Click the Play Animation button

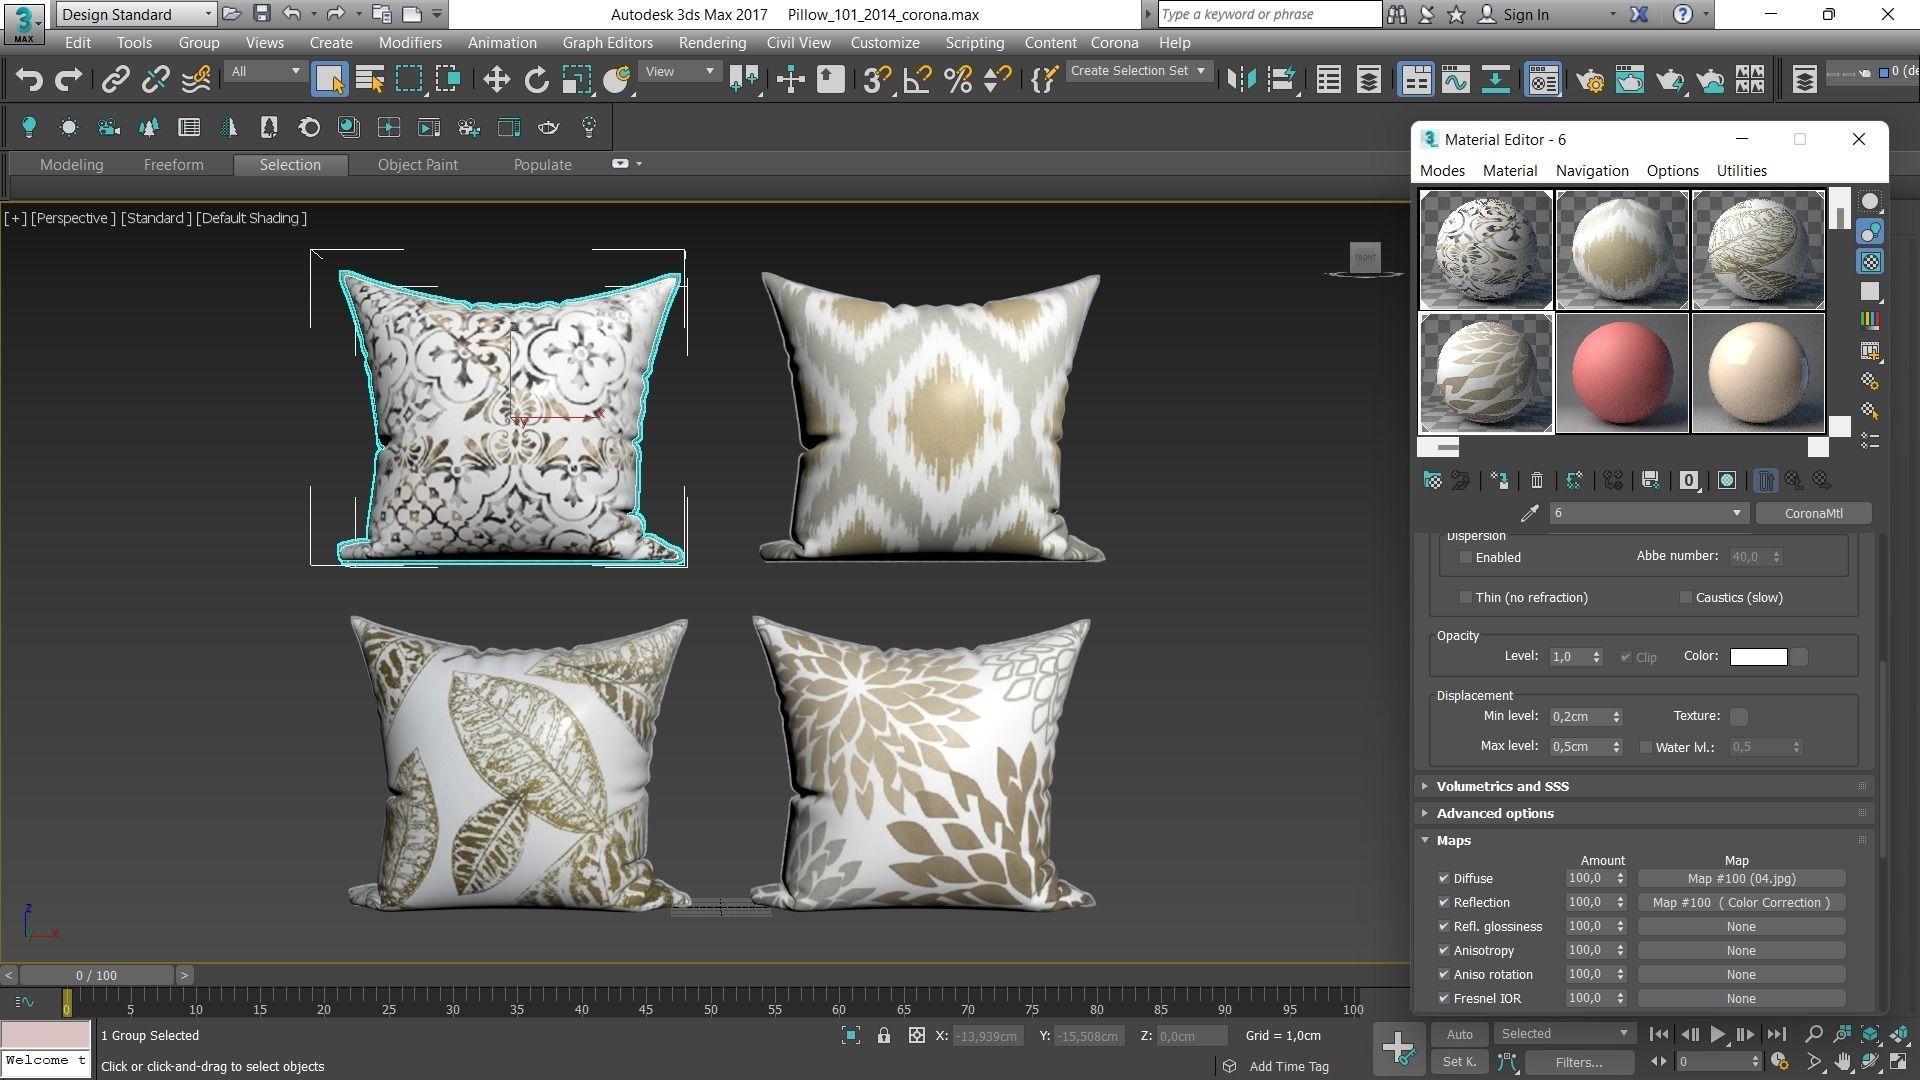pos(1717,1035)
